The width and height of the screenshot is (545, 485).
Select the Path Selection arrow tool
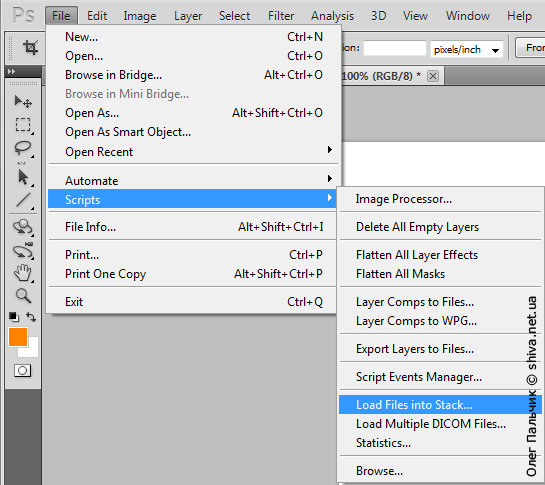(x=23, y=177)
